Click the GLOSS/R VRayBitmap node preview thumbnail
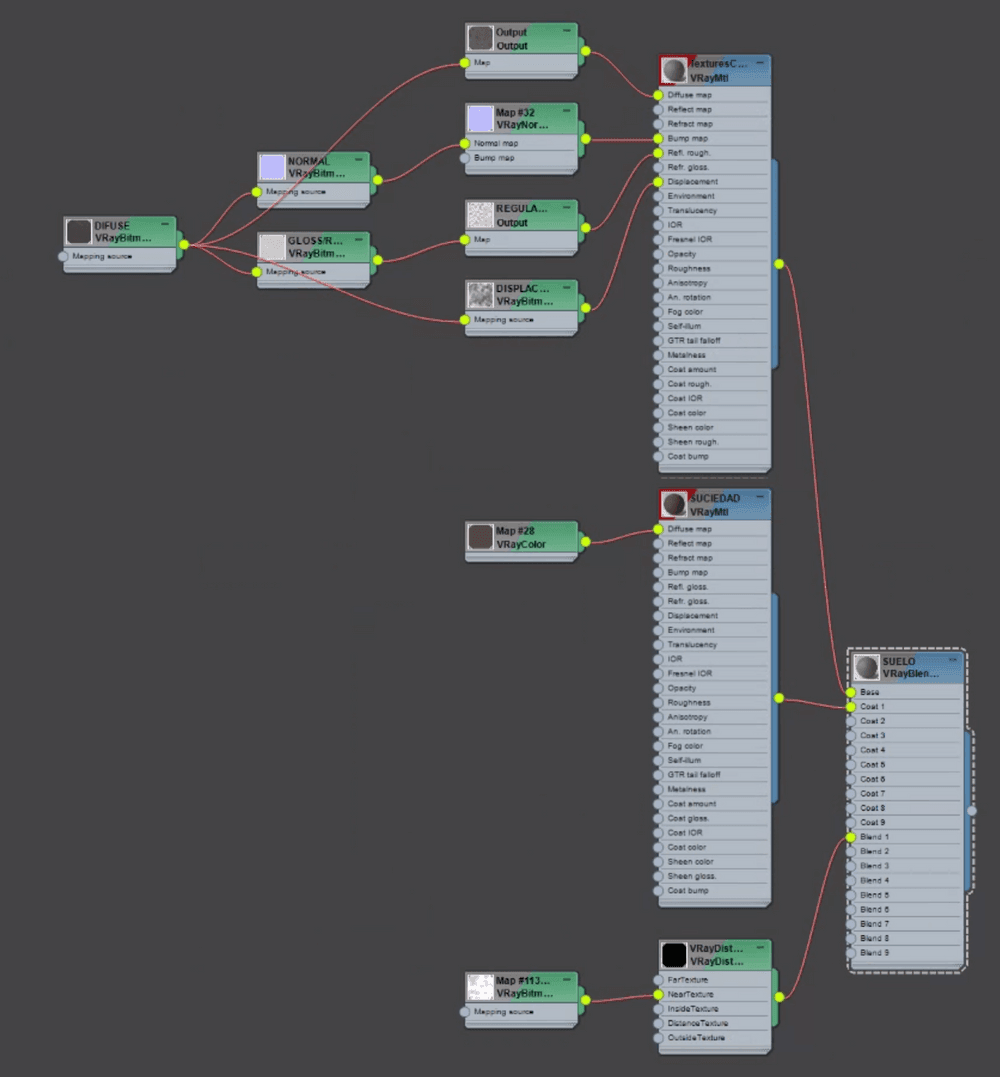The height and width of the screenshot is (1077, 1000). coord(272,247)
